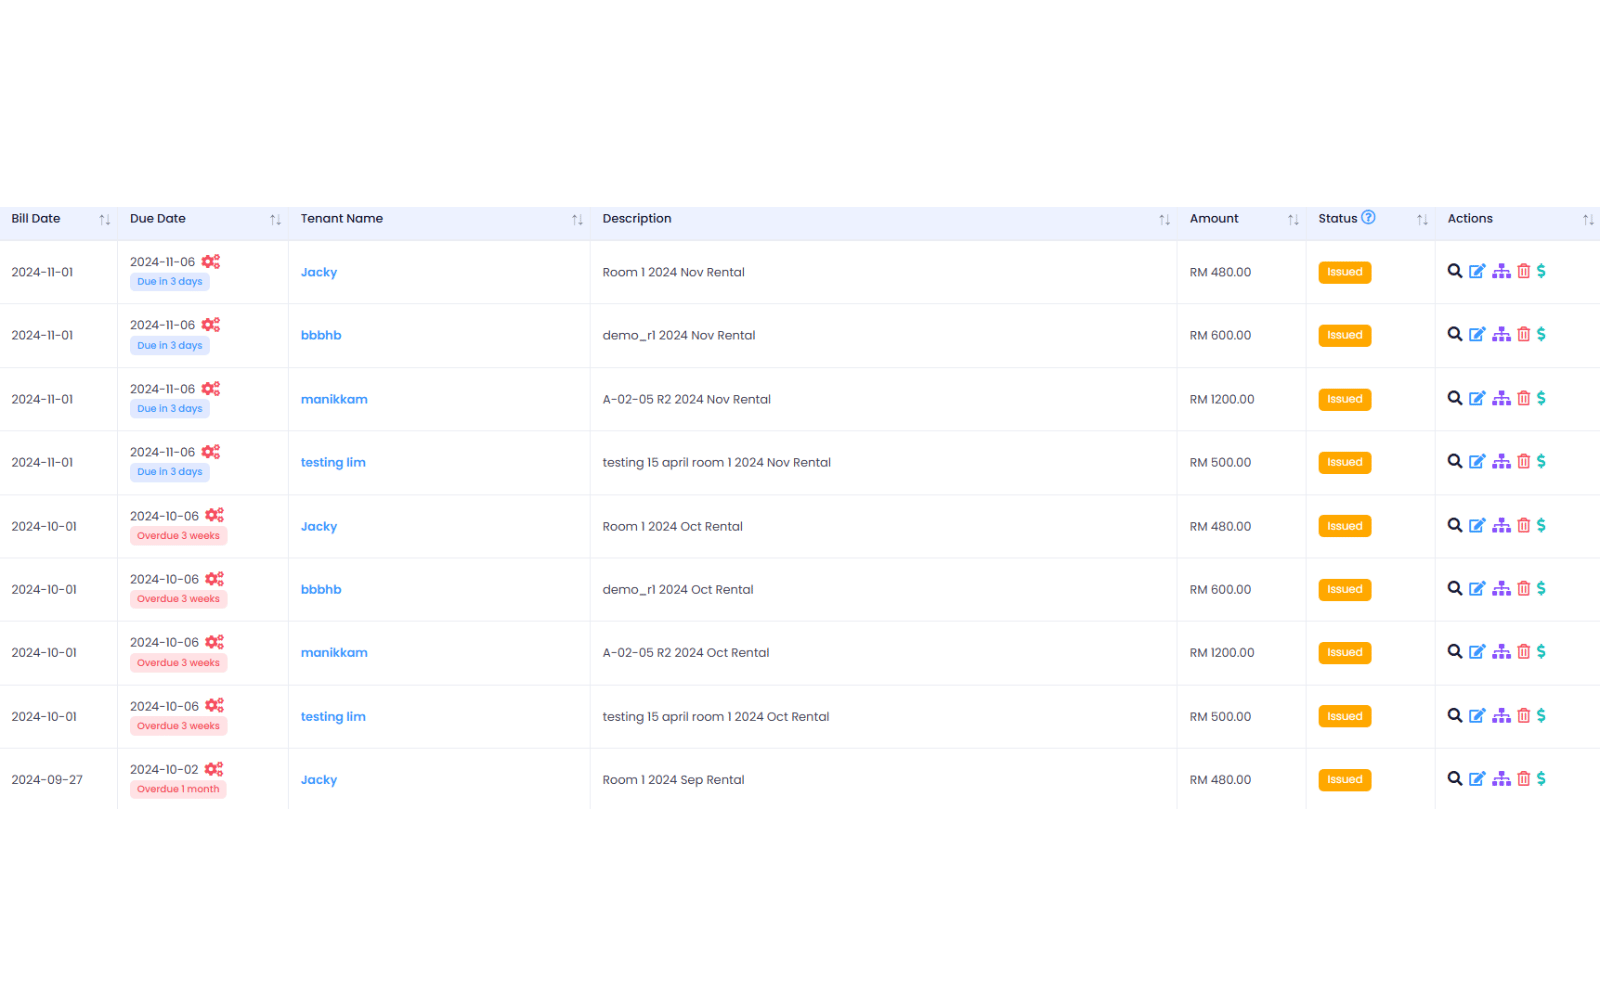Edit the bbbhb 2024 Nov Rental bill
This screenshot has width=1600, height=1000.
tap(1477, 335)
